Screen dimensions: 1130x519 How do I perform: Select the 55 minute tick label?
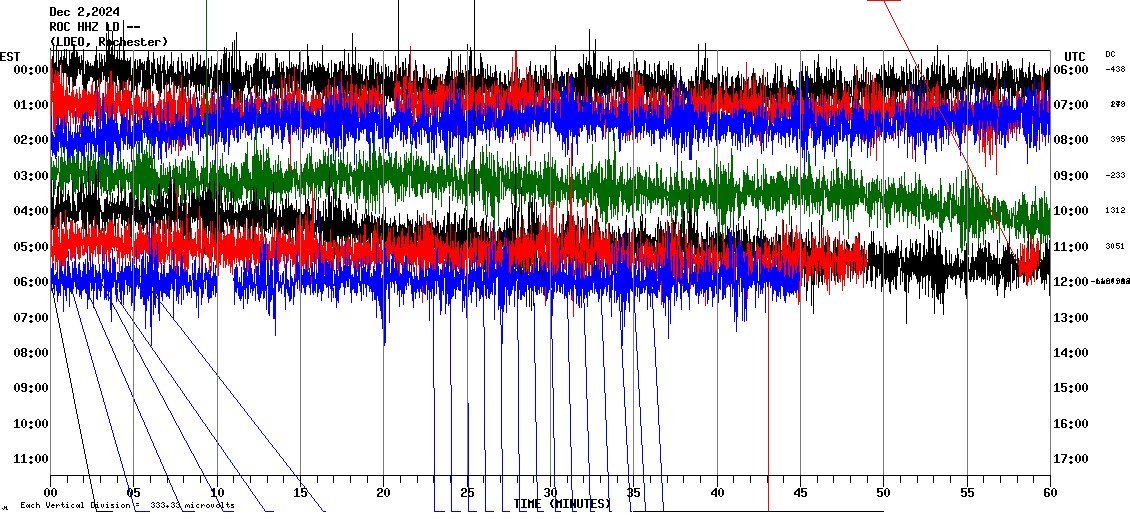[966, 493]
